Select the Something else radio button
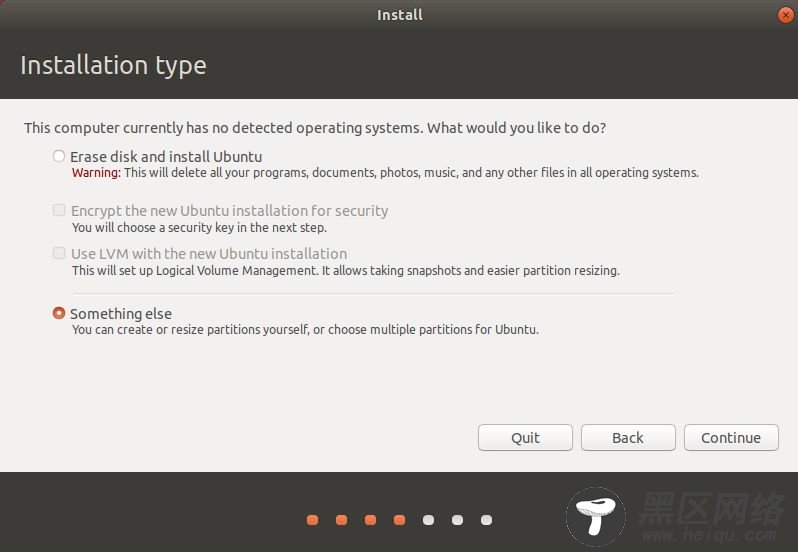 tap(59, 313)
